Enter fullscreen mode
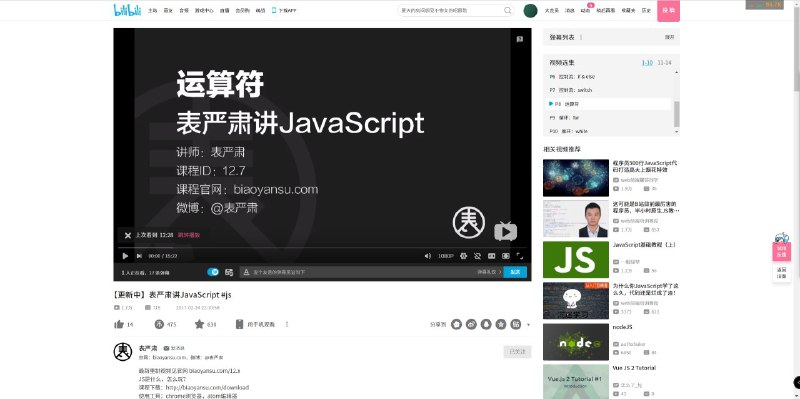 [x=520, y=256]
